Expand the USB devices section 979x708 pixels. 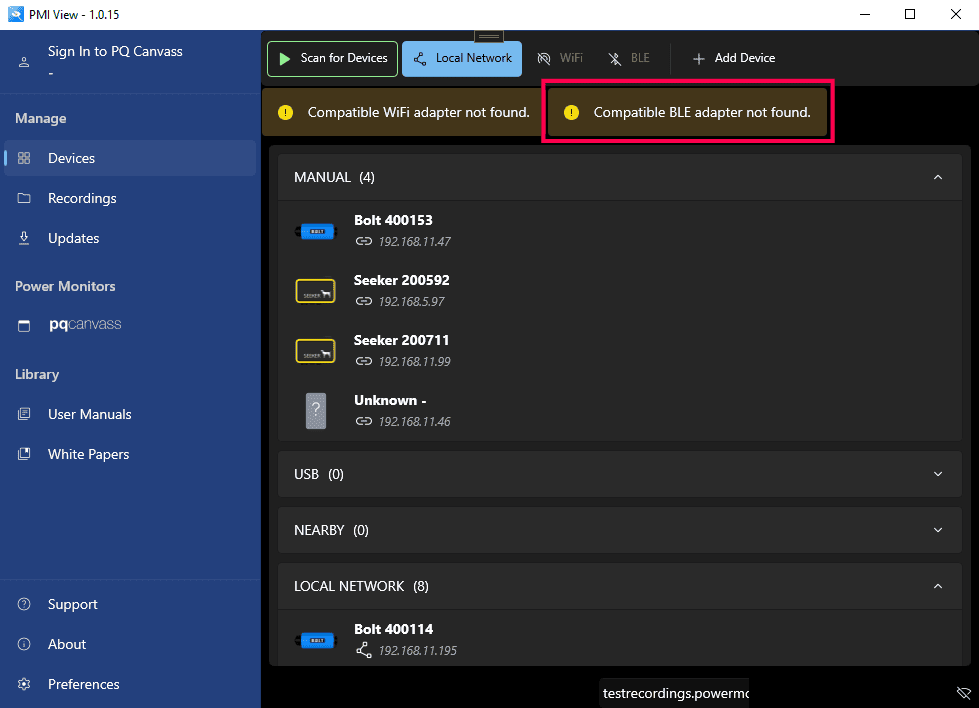tap(937, 474)
